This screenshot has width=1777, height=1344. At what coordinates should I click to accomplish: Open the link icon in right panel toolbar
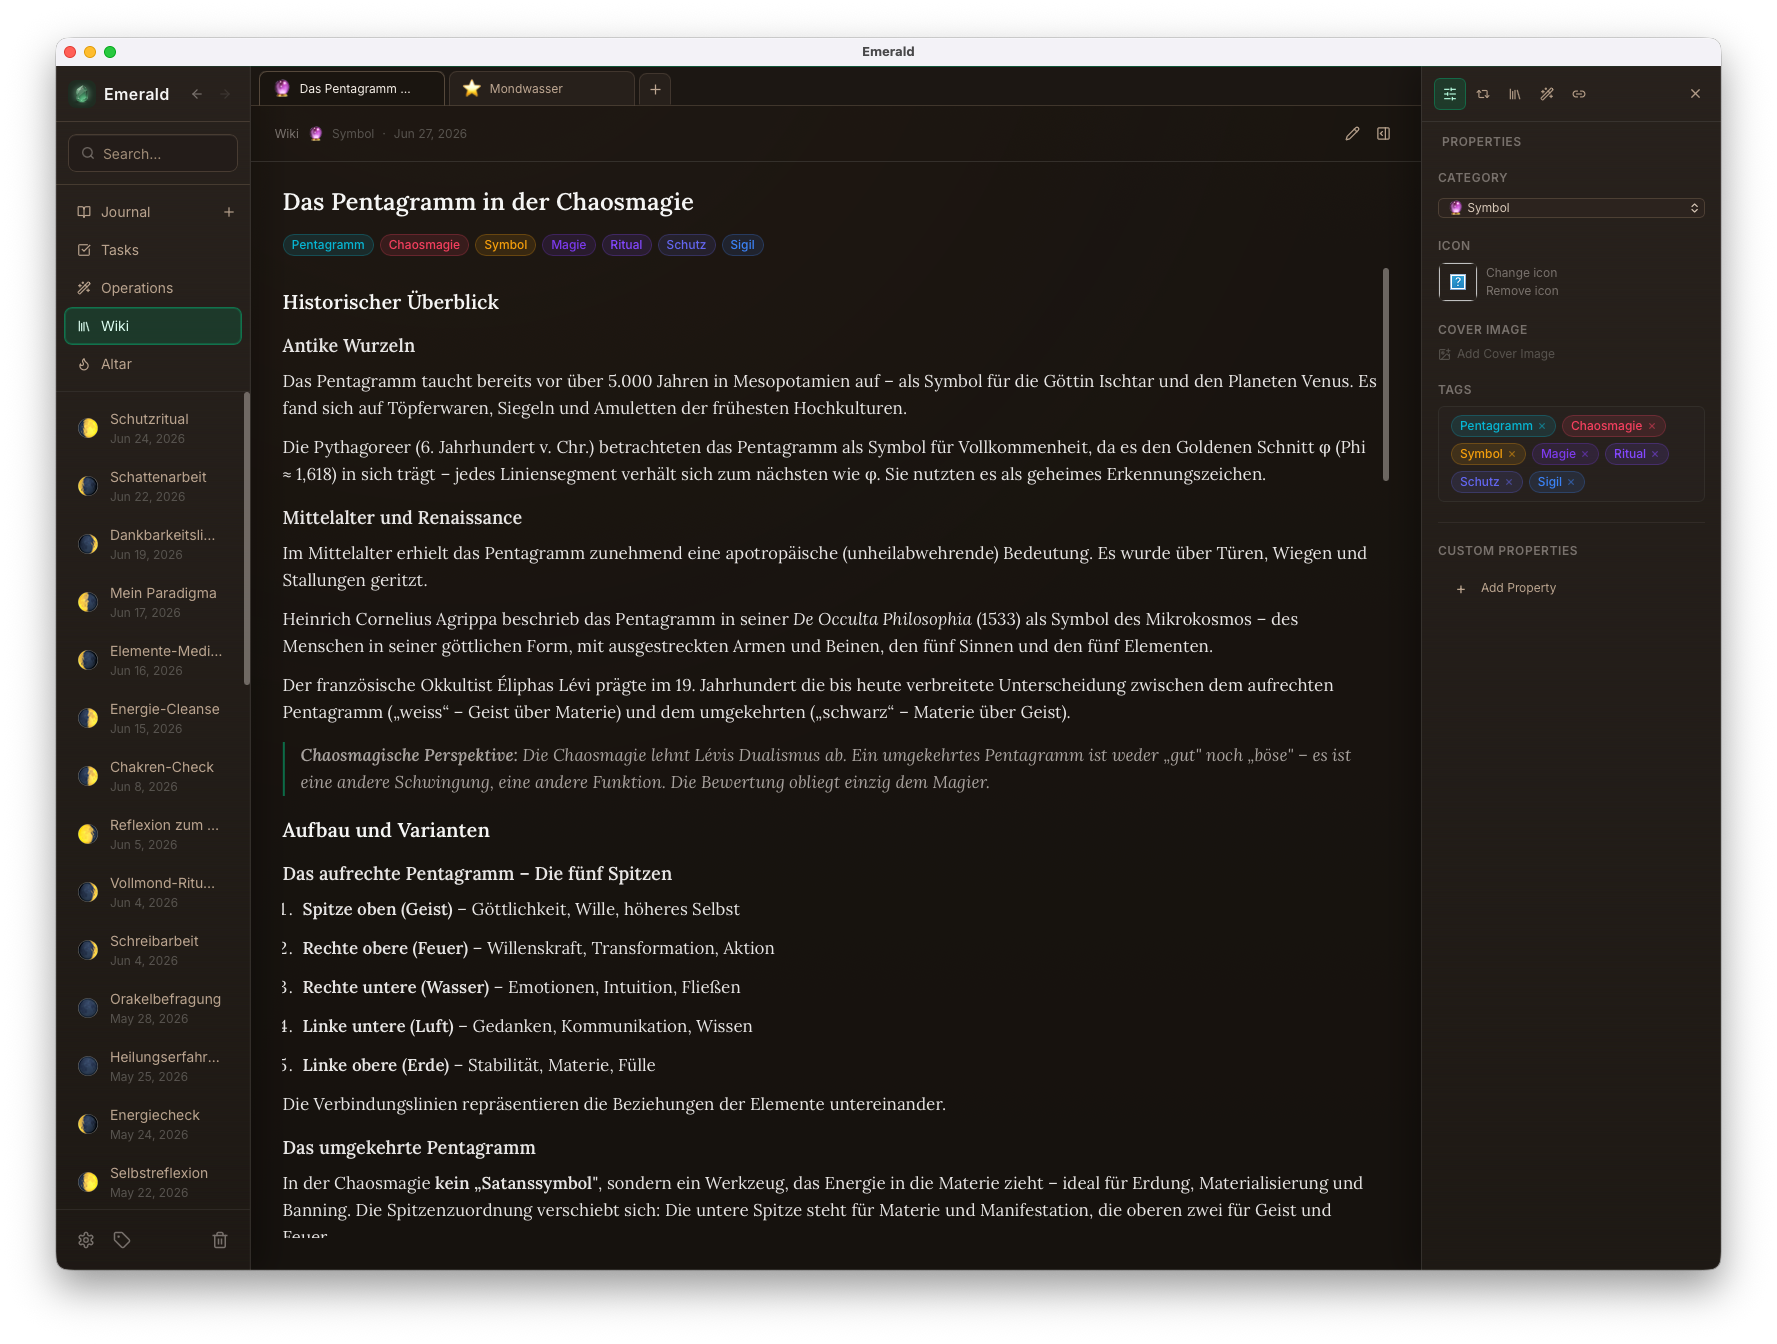1579,94
